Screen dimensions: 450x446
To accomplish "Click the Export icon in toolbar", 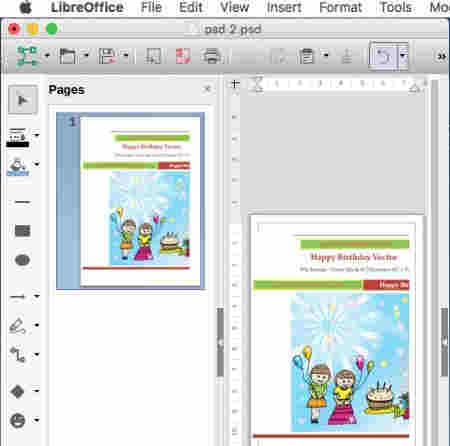I will click(153, 56).
